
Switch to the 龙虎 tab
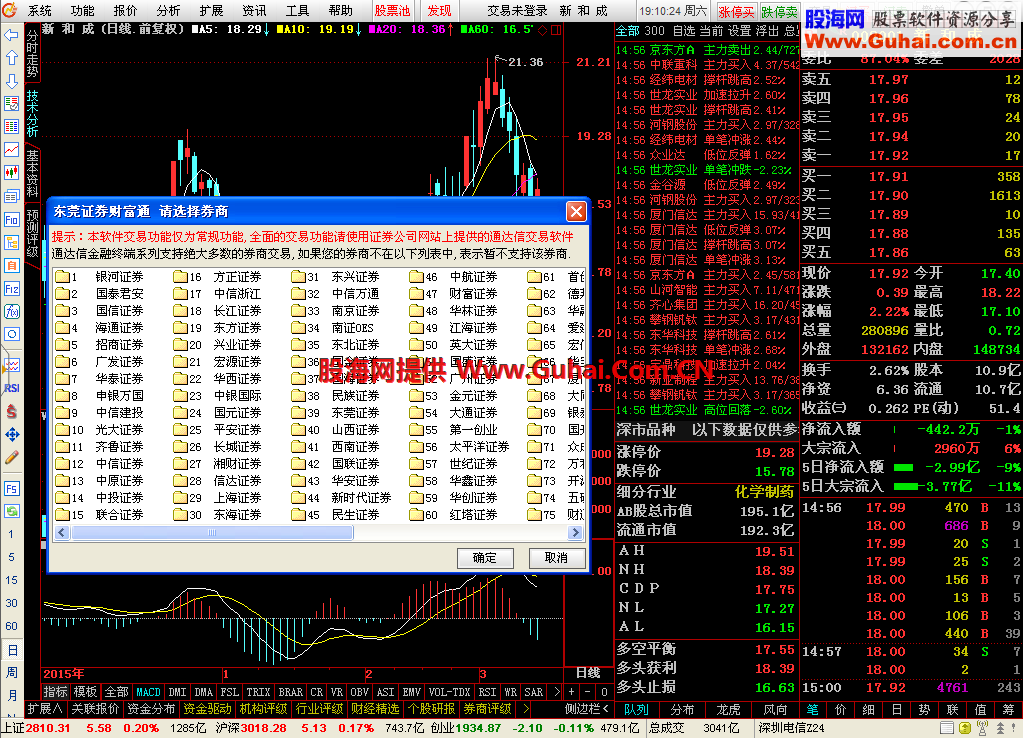click(x=729, y=709)
